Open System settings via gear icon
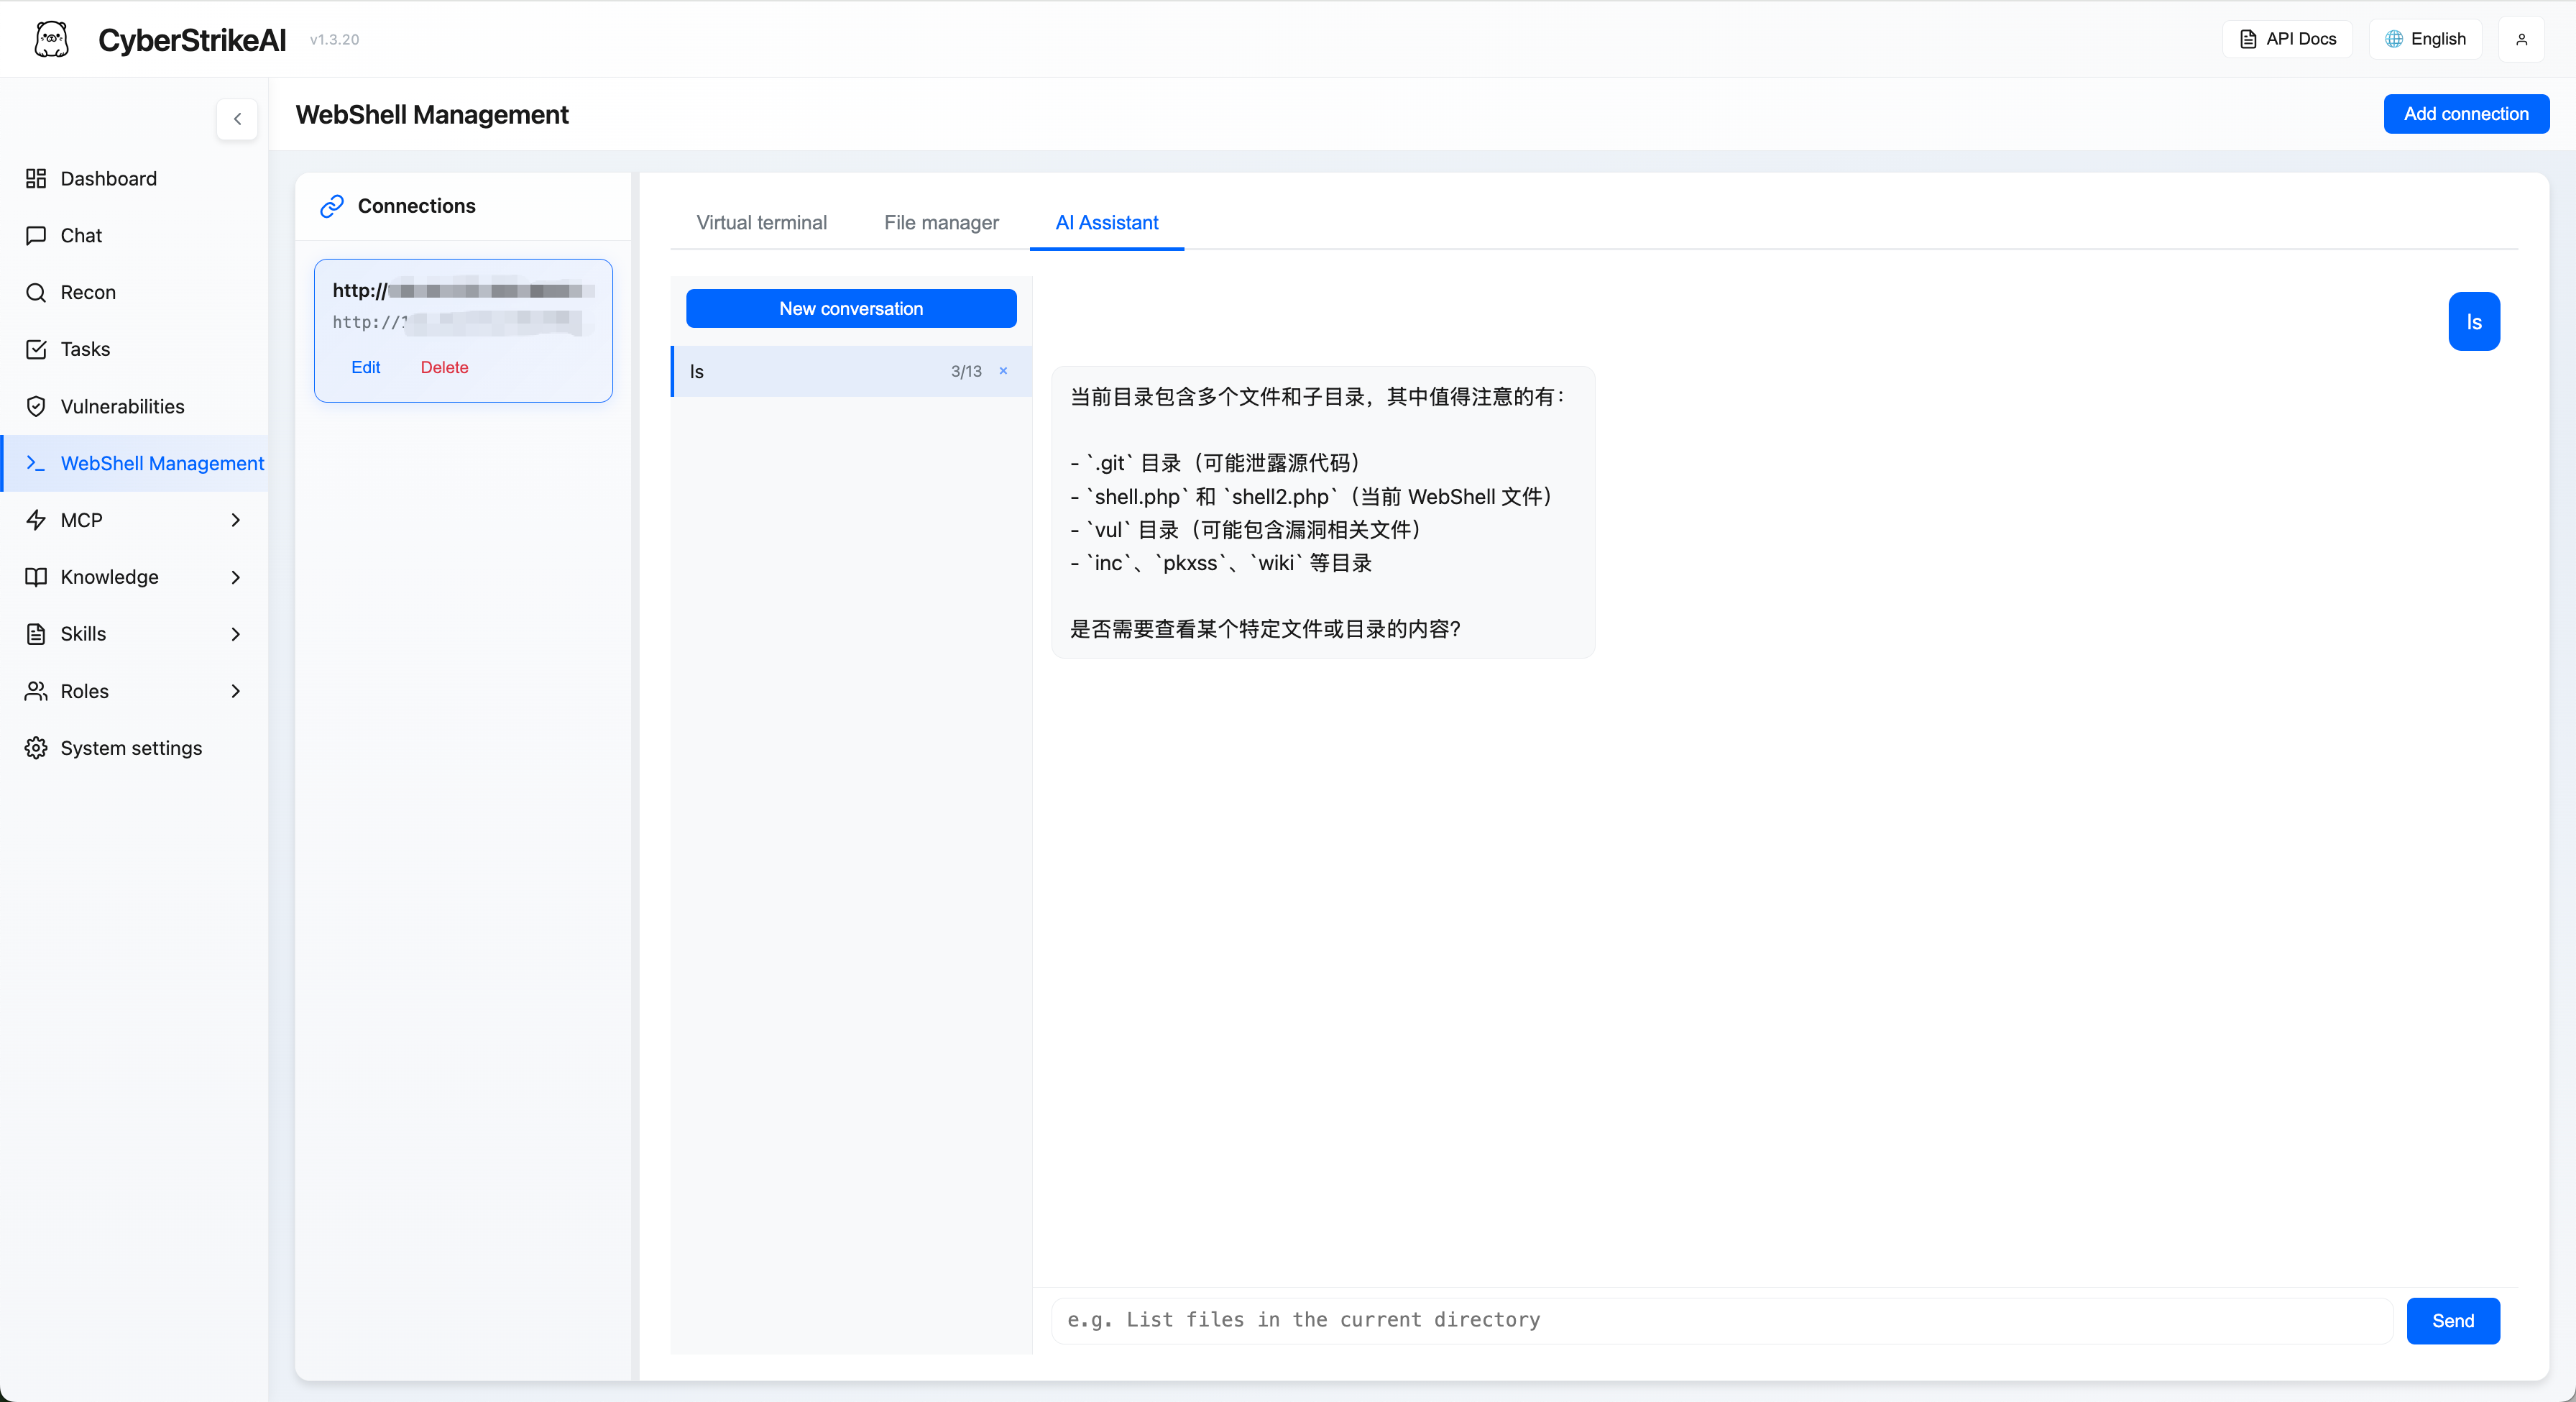This screenshot has width=2576, height=1402. (x=36, y=747)
